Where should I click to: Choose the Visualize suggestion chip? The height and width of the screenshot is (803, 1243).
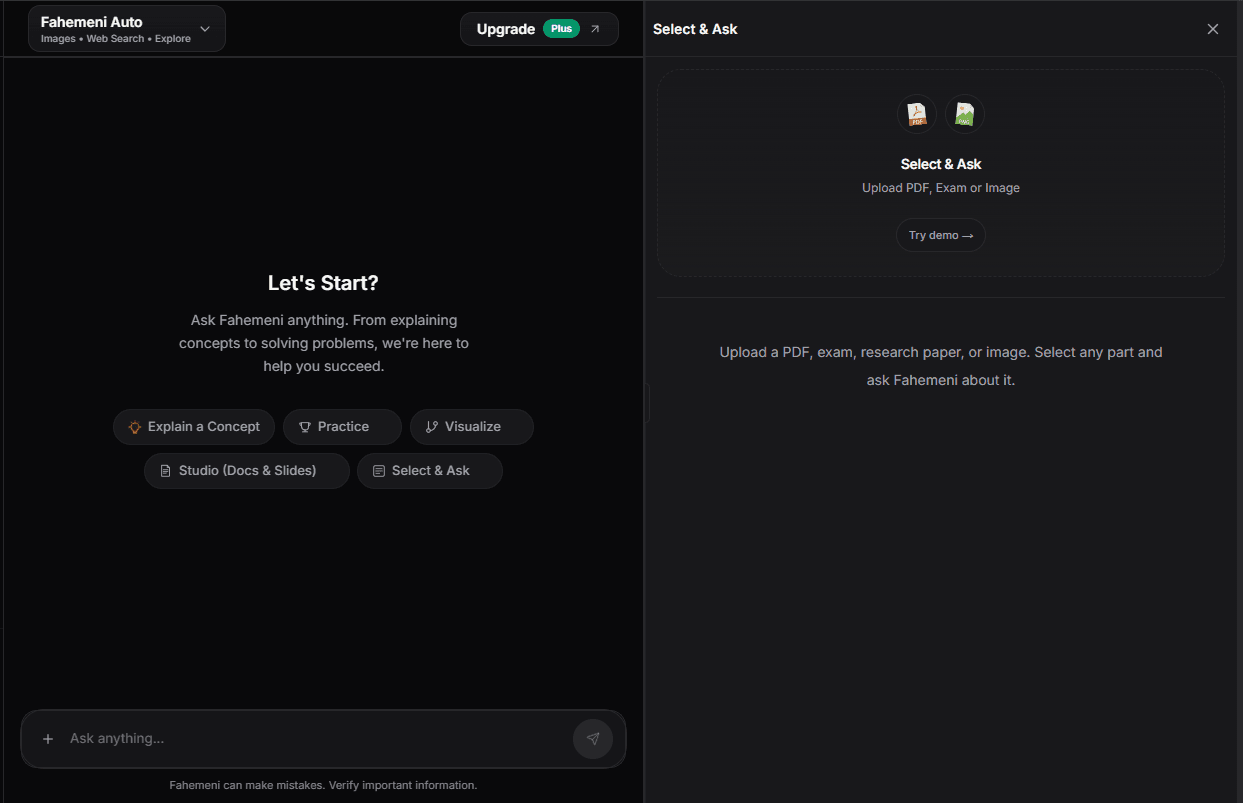(472, 427)
